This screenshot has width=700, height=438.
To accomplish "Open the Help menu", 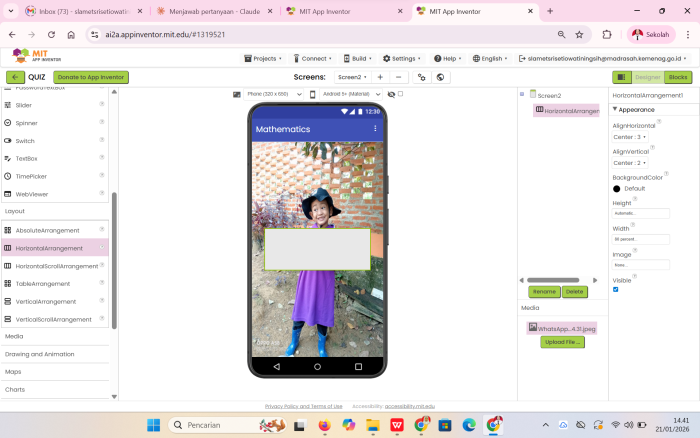I will pos(448,58).
